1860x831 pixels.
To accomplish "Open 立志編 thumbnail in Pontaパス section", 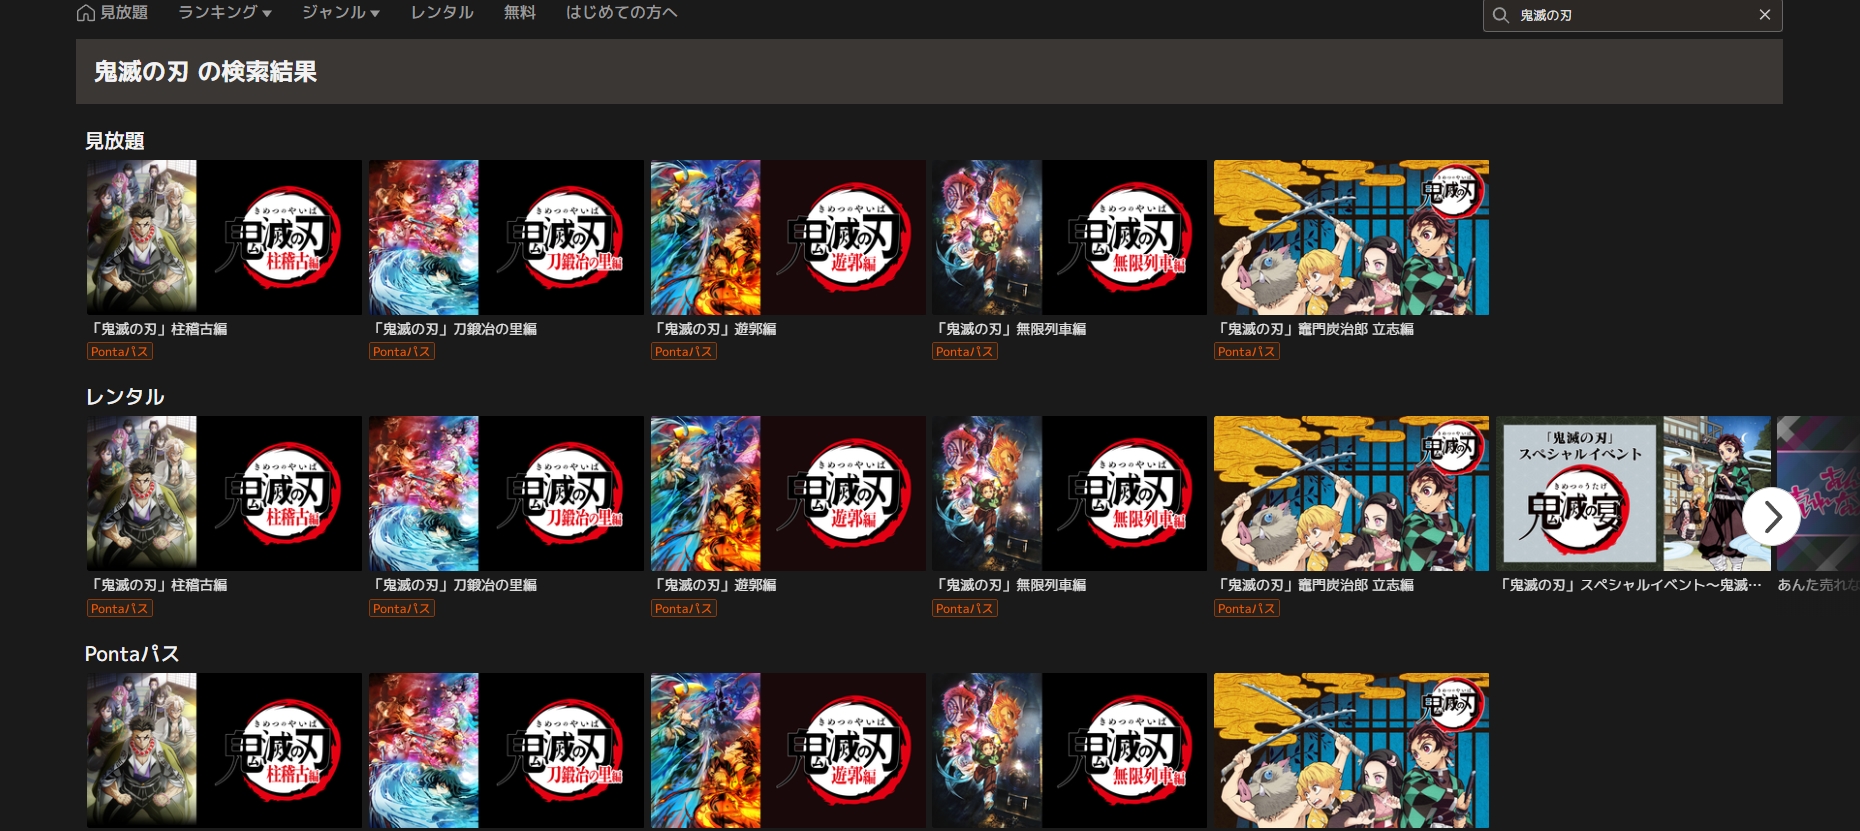I will 1351,750.
